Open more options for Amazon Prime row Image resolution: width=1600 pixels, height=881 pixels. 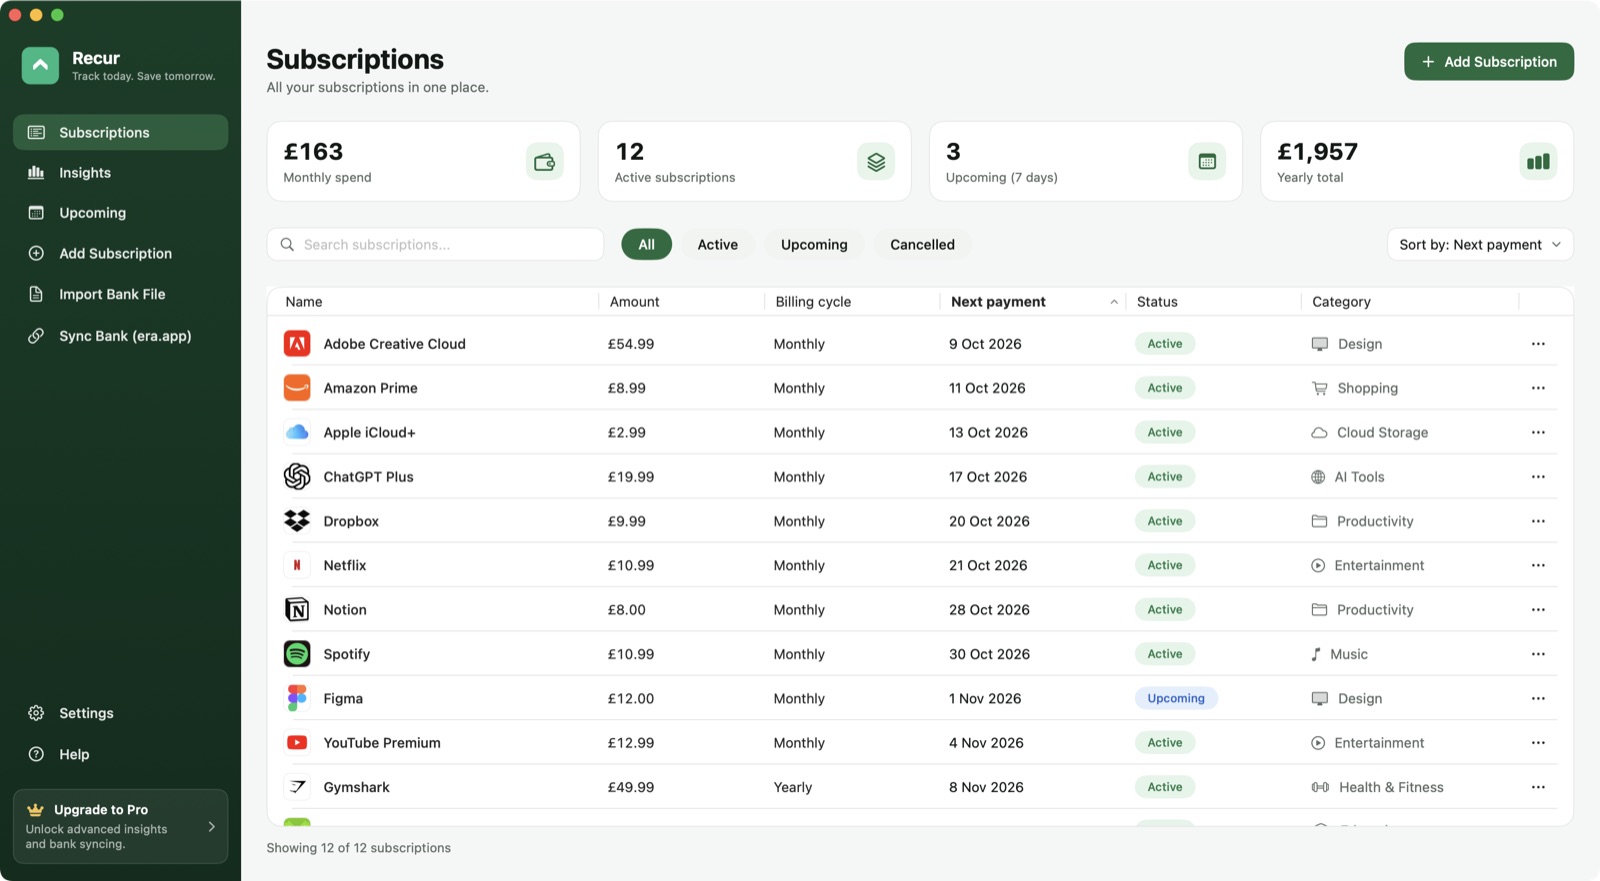point(1538,388)
